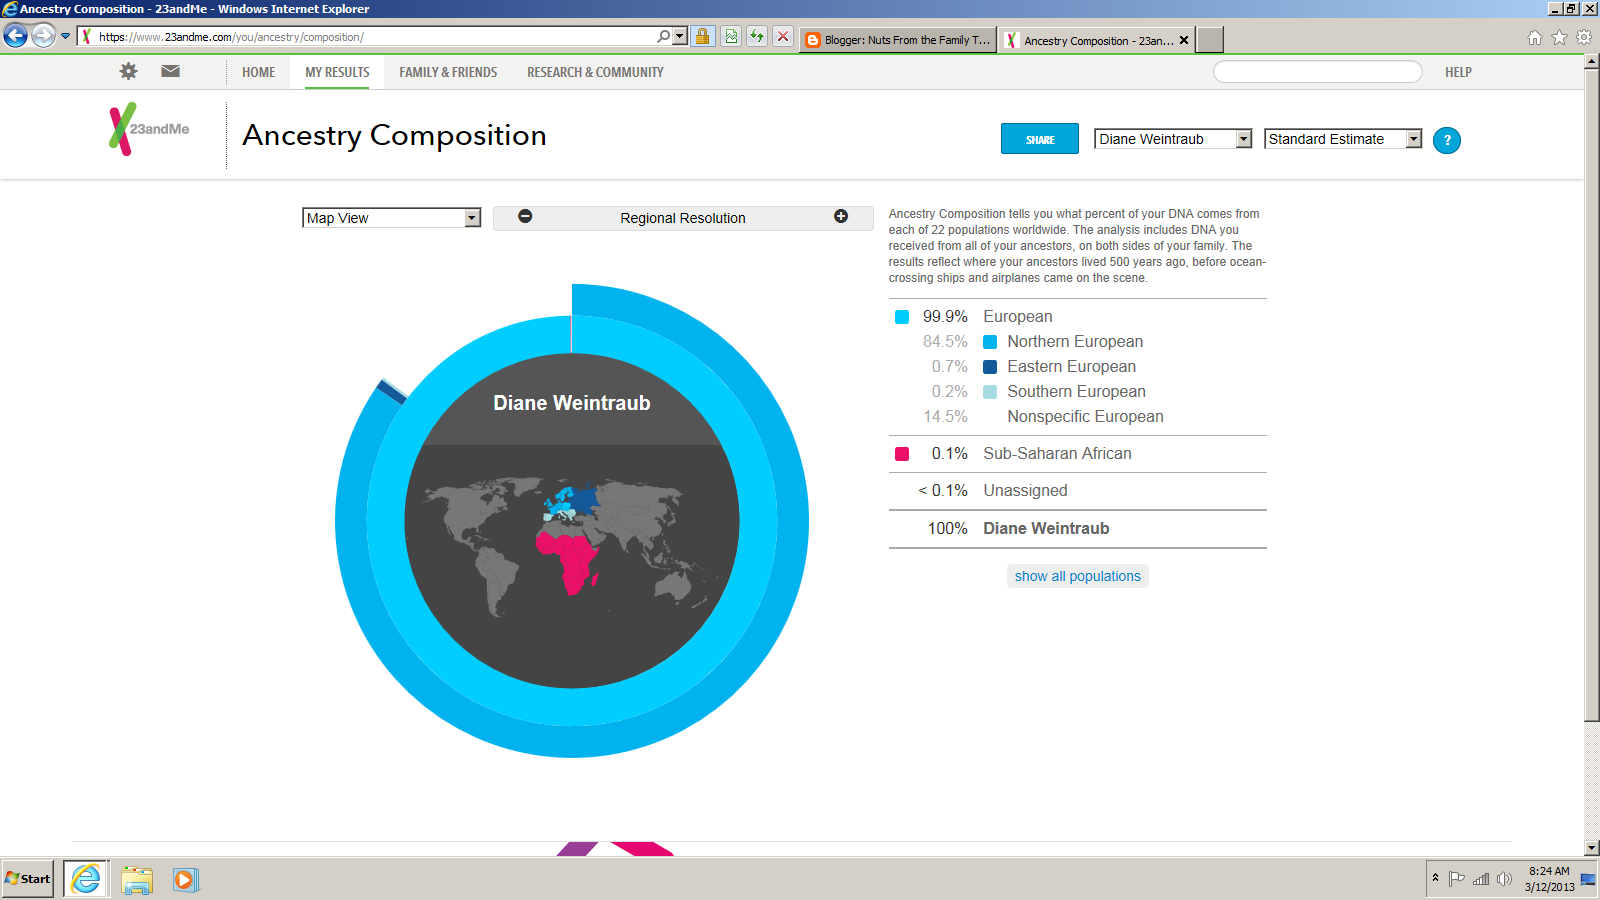Click inside the search field
Screen dimensions: 1600x900
1318,71
